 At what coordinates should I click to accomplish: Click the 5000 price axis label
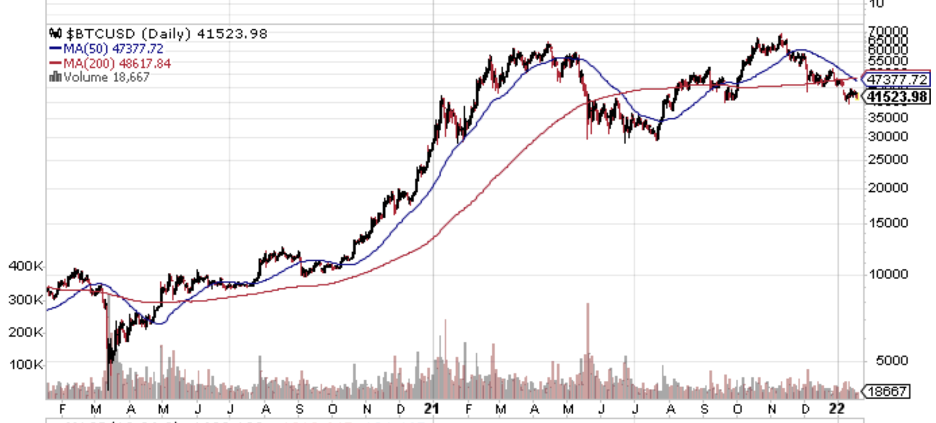click(x=893, y=361)
